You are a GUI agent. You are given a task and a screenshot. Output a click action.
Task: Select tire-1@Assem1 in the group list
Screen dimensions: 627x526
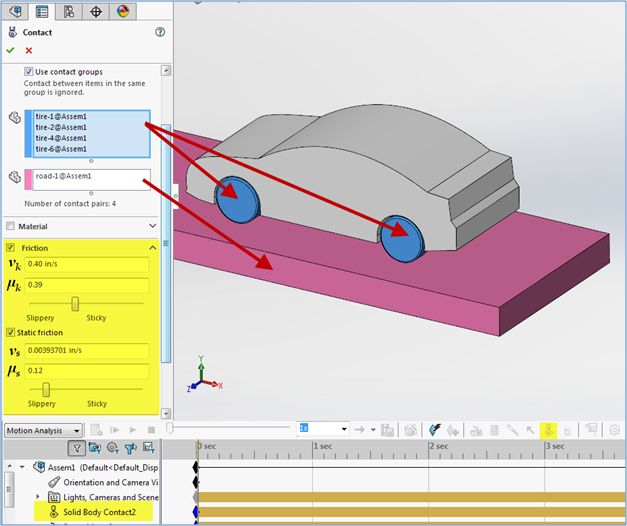click(61, 116)
